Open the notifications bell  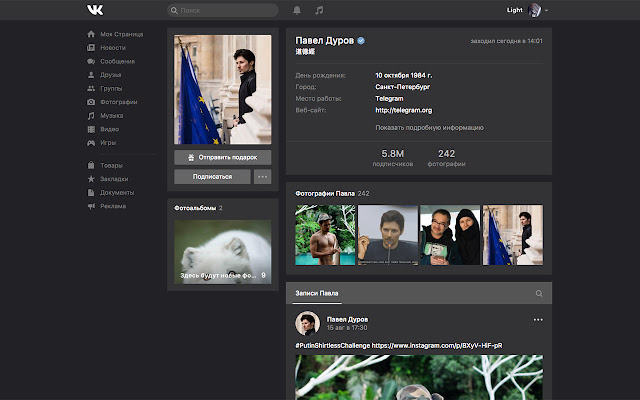[x=296, y=10]
